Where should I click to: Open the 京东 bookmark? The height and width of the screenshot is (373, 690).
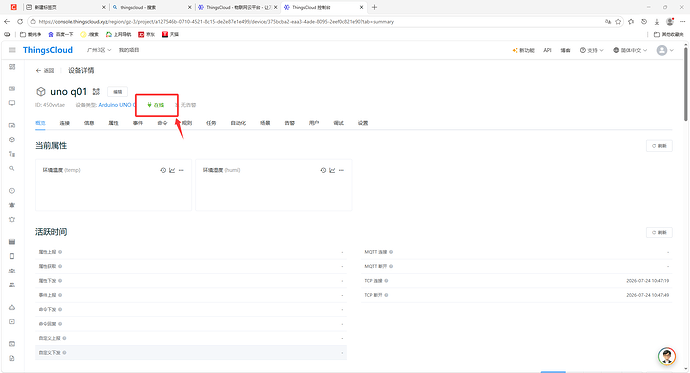[x=147, y=34]
